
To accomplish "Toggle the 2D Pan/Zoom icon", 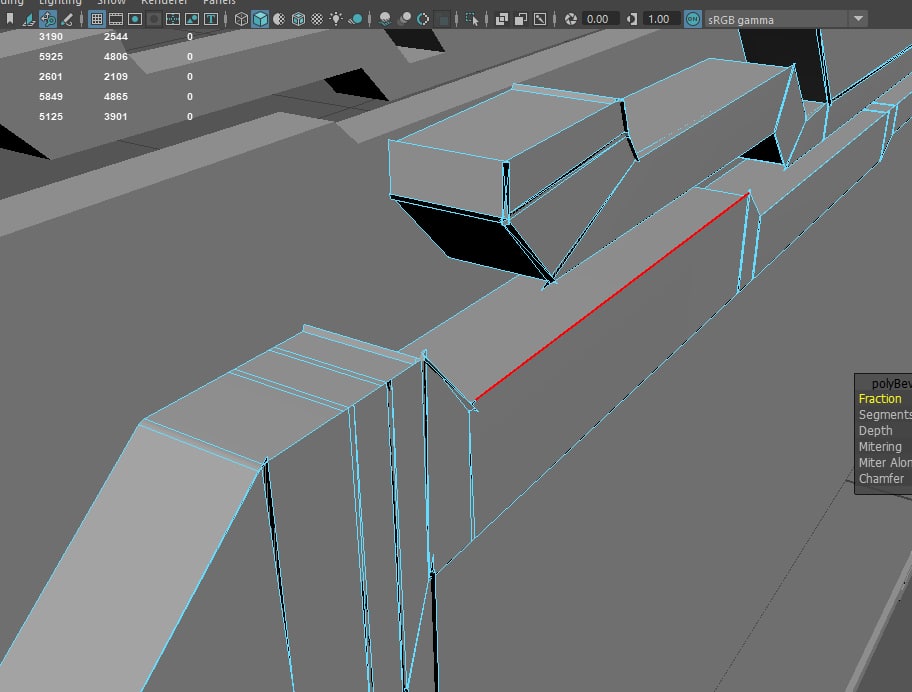I will click(x=48, y=19).
